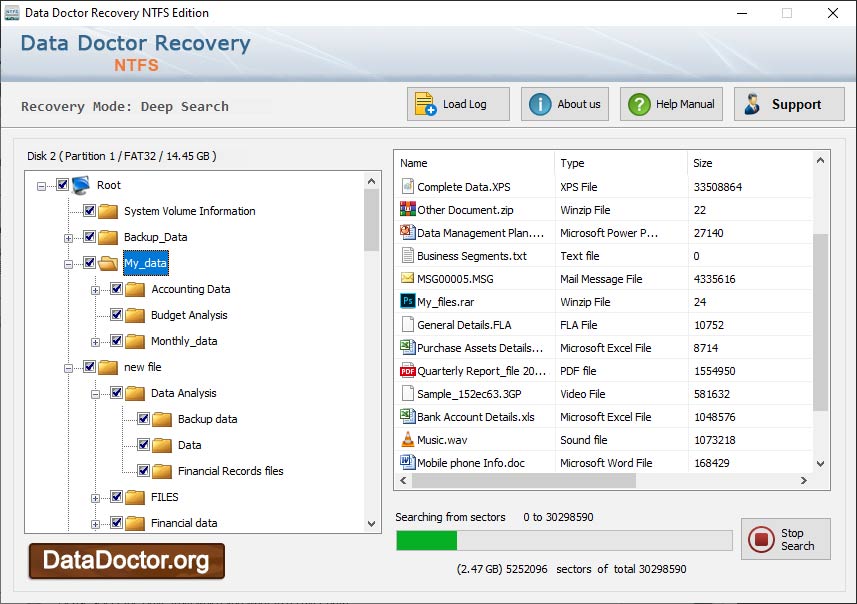The image size is (857, 604).
Task: Click the Purchase Assets Details Excel icon
Action: tap(407, 347)
